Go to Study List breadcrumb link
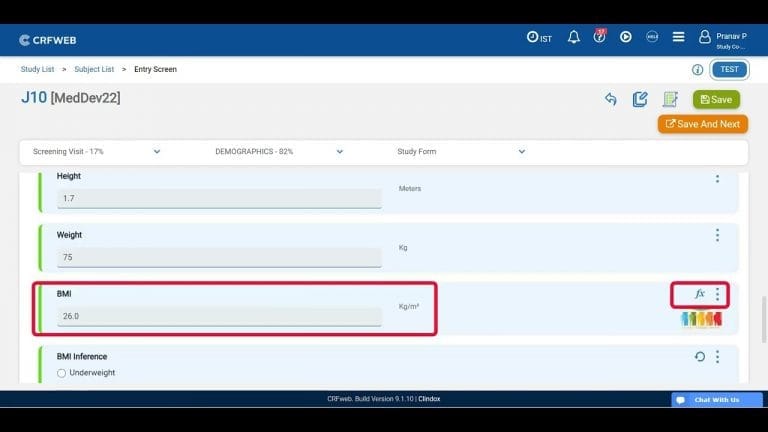Screen dimensions: 768x432 [37, 70]
